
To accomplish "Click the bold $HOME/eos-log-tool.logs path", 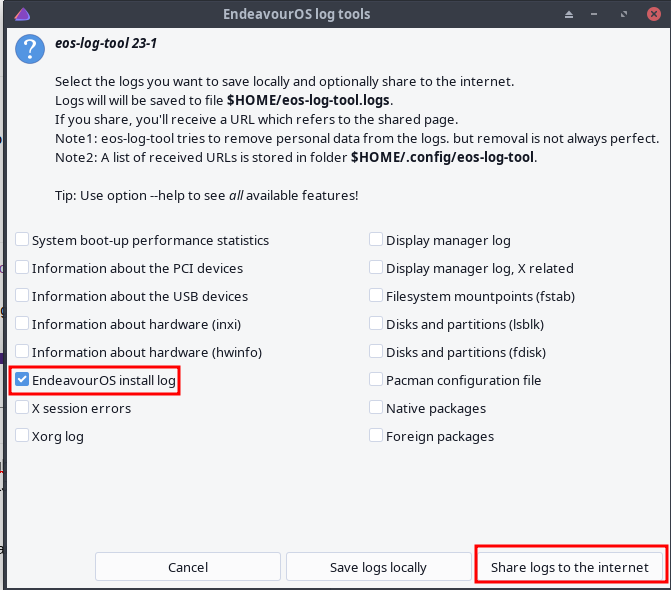I will [308, 100].
